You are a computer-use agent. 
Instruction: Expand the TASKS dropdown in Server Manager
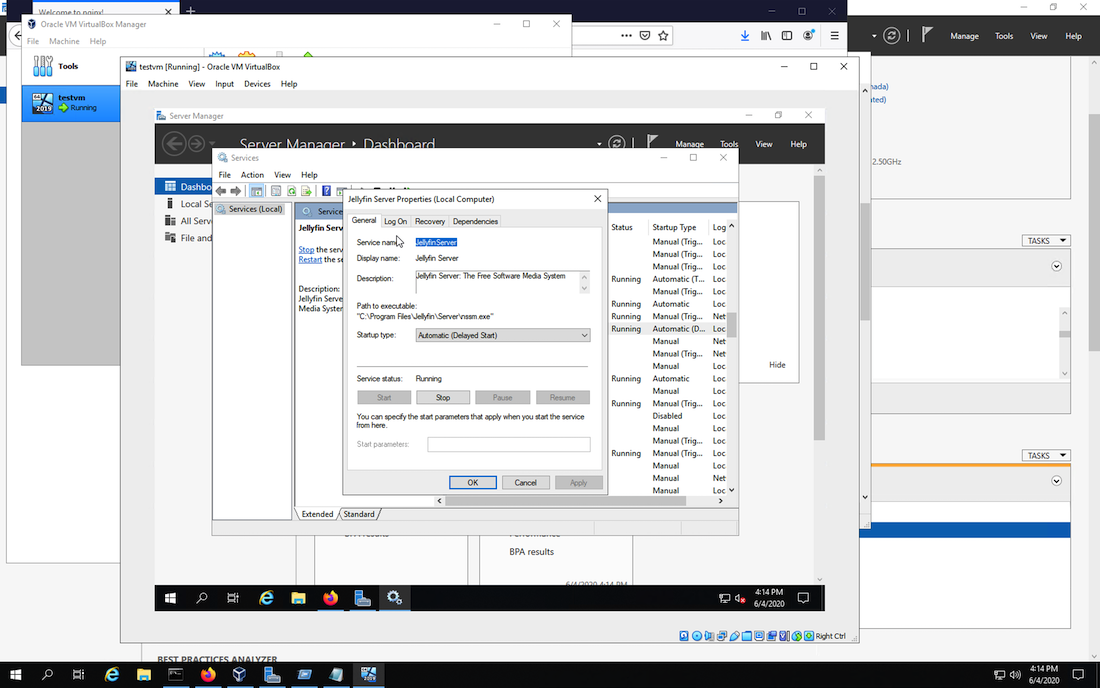[x=1046, y=240]
